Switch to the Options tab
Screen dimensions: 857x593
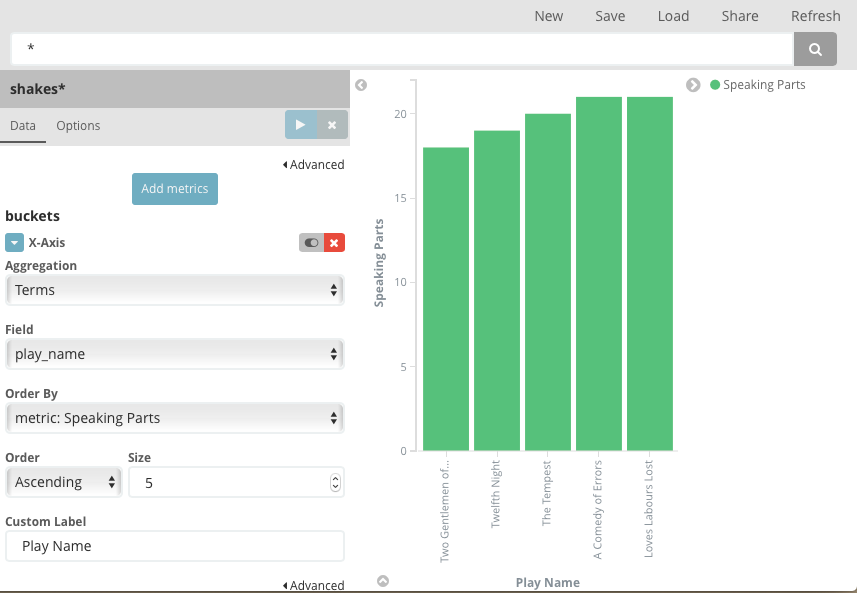point(78,125)
